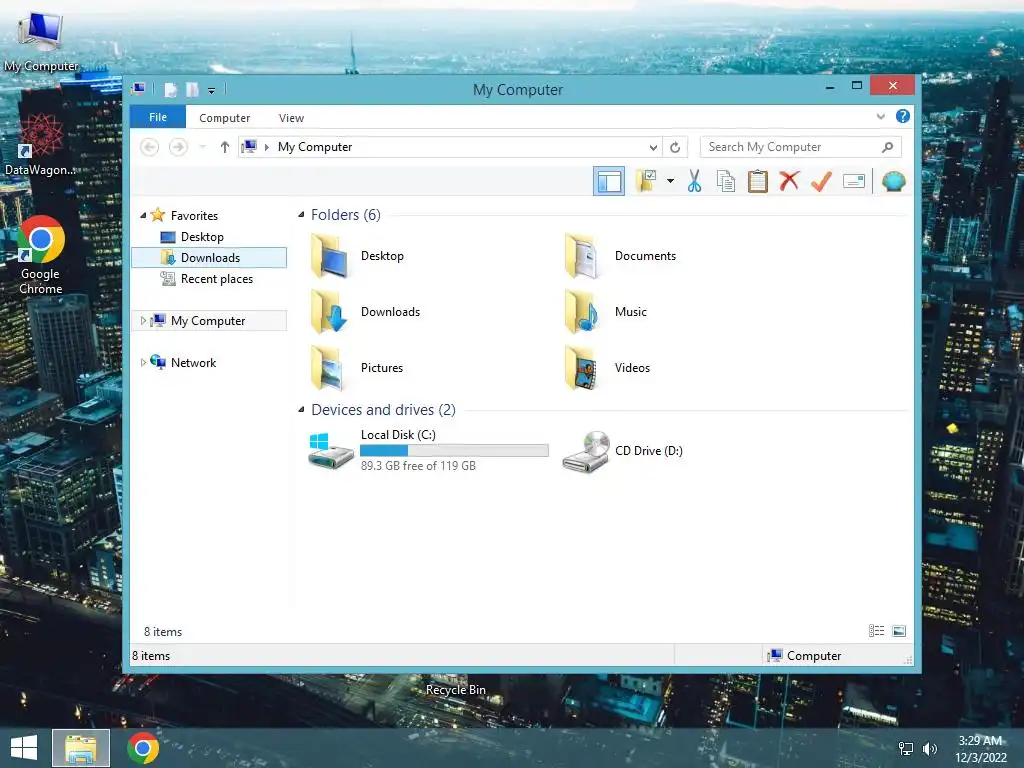Switch to the View ribbon tab
Viewport: 1024px width, 768px height.
pyautogui.click(x=291, y=118)
